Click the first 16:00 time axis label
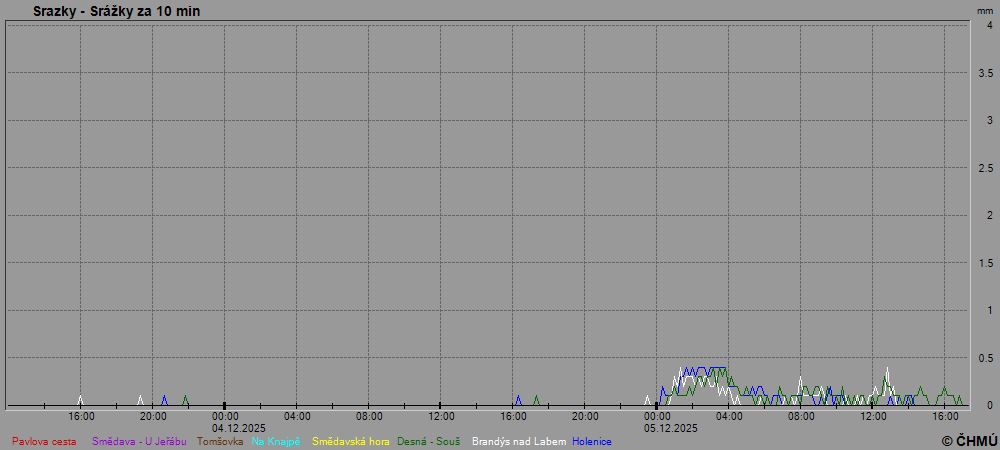1000x450 pixels. [81, 416]
